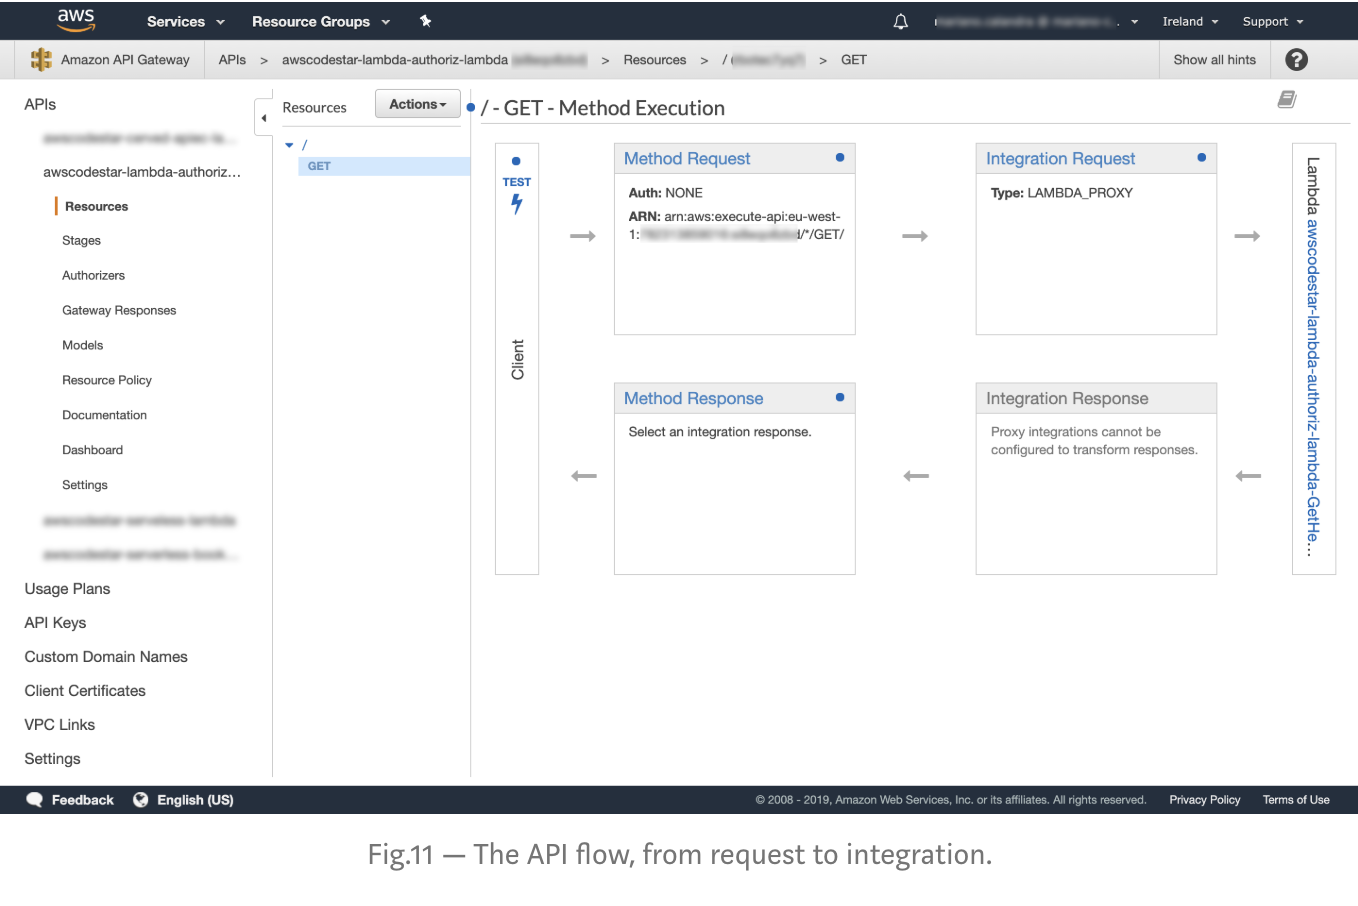Open Documentation in the sidebar

[104, 415]
